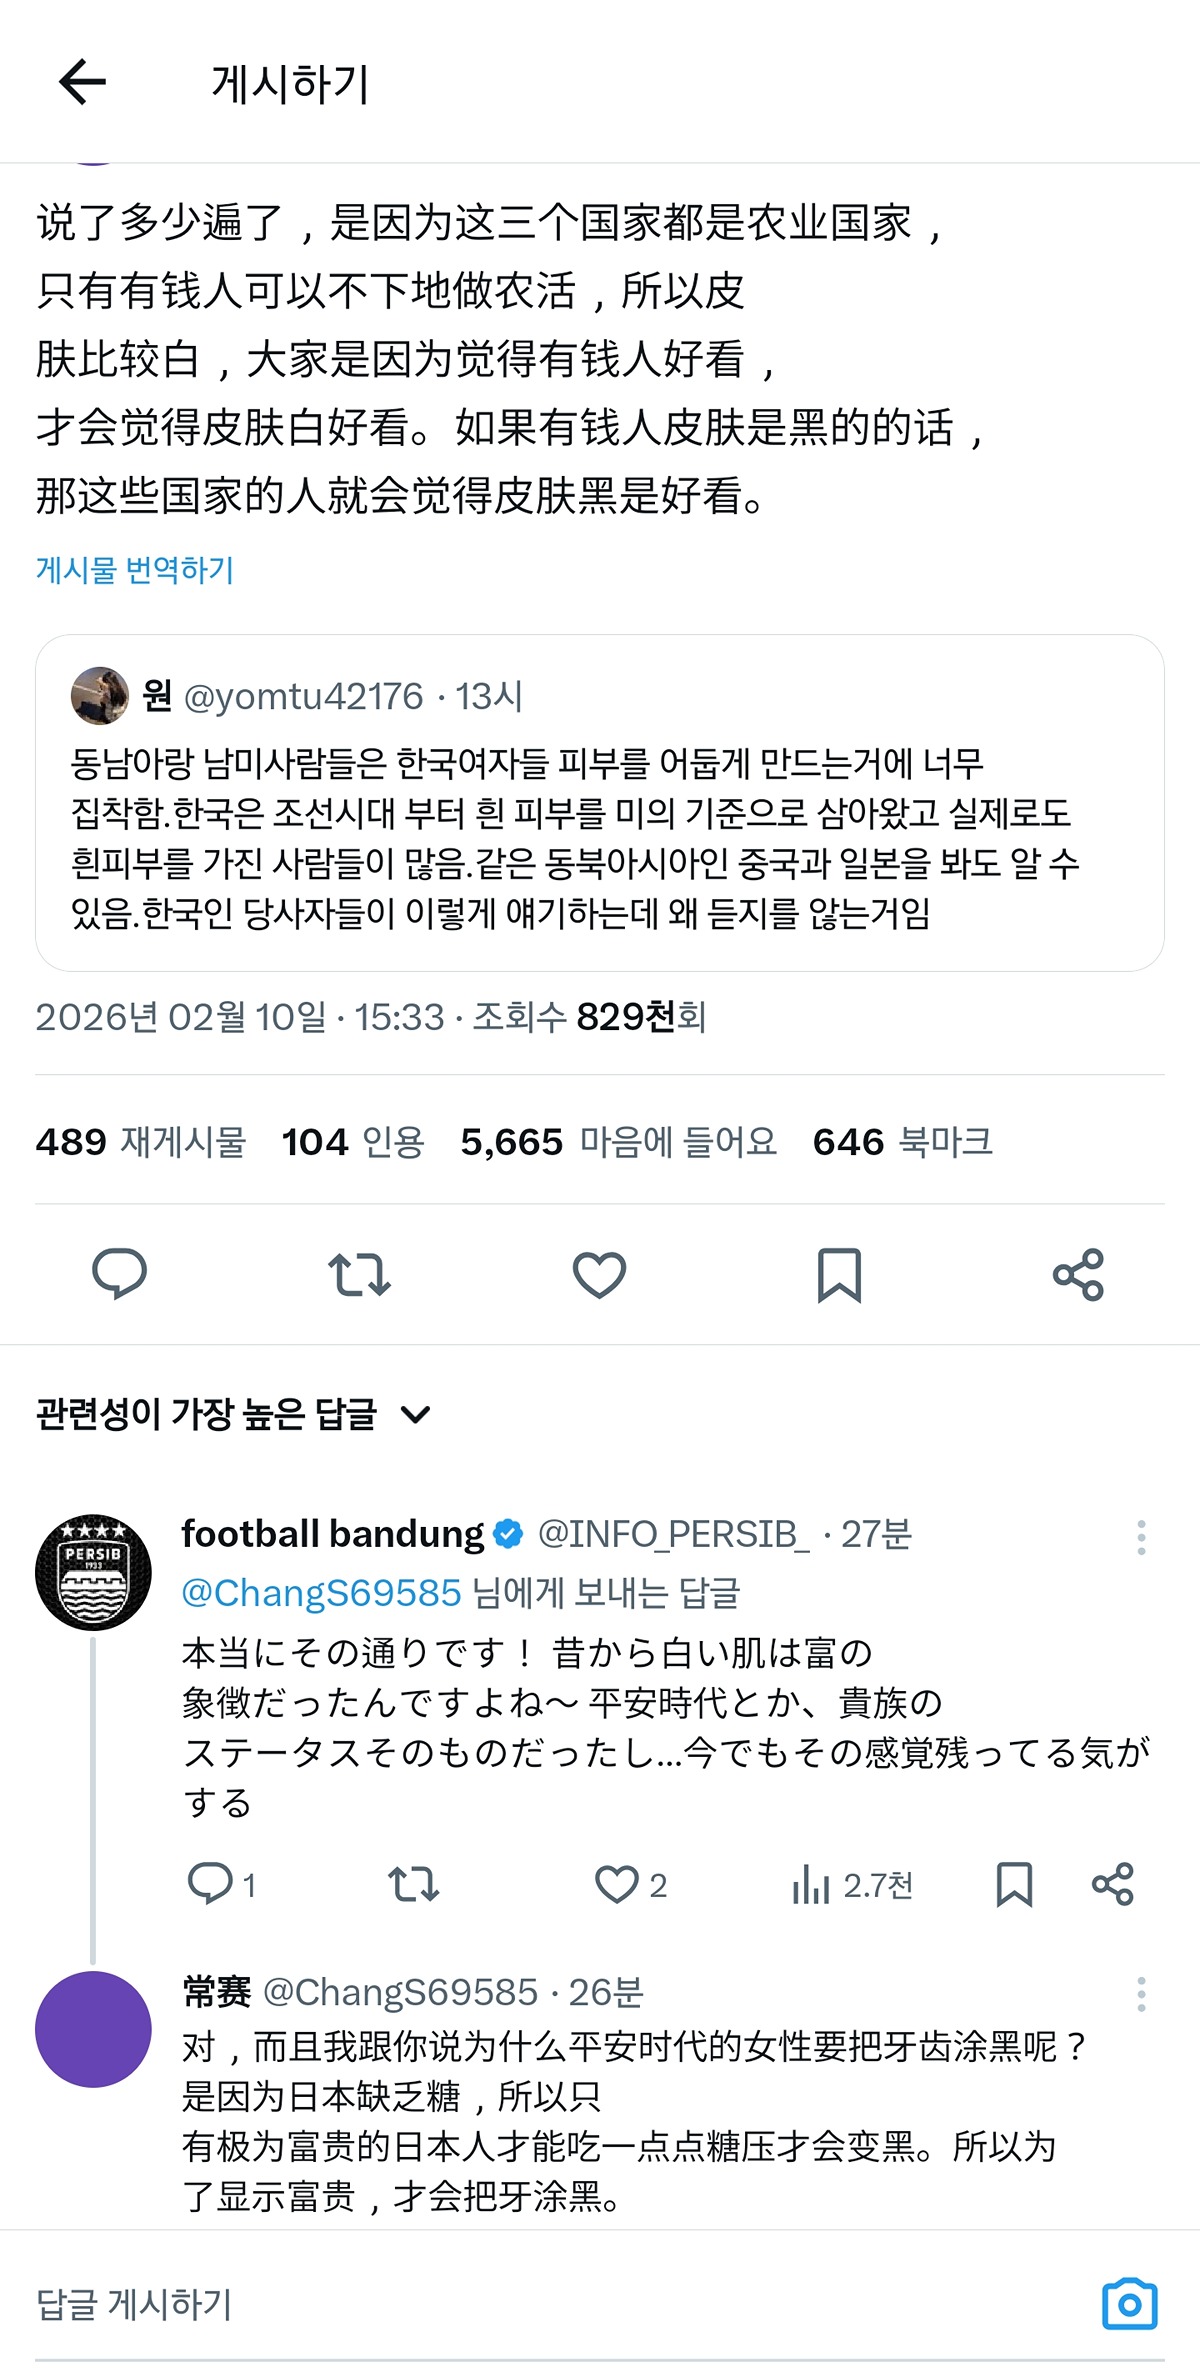
Task: Open more options on football bandung reply
Action: 1141,1537
